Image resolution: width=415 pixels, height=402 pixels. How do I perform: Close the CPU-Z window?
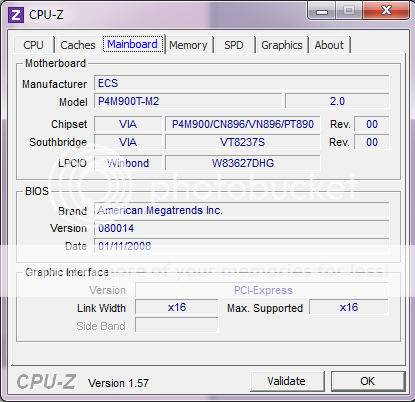click(x=386, y=11)
